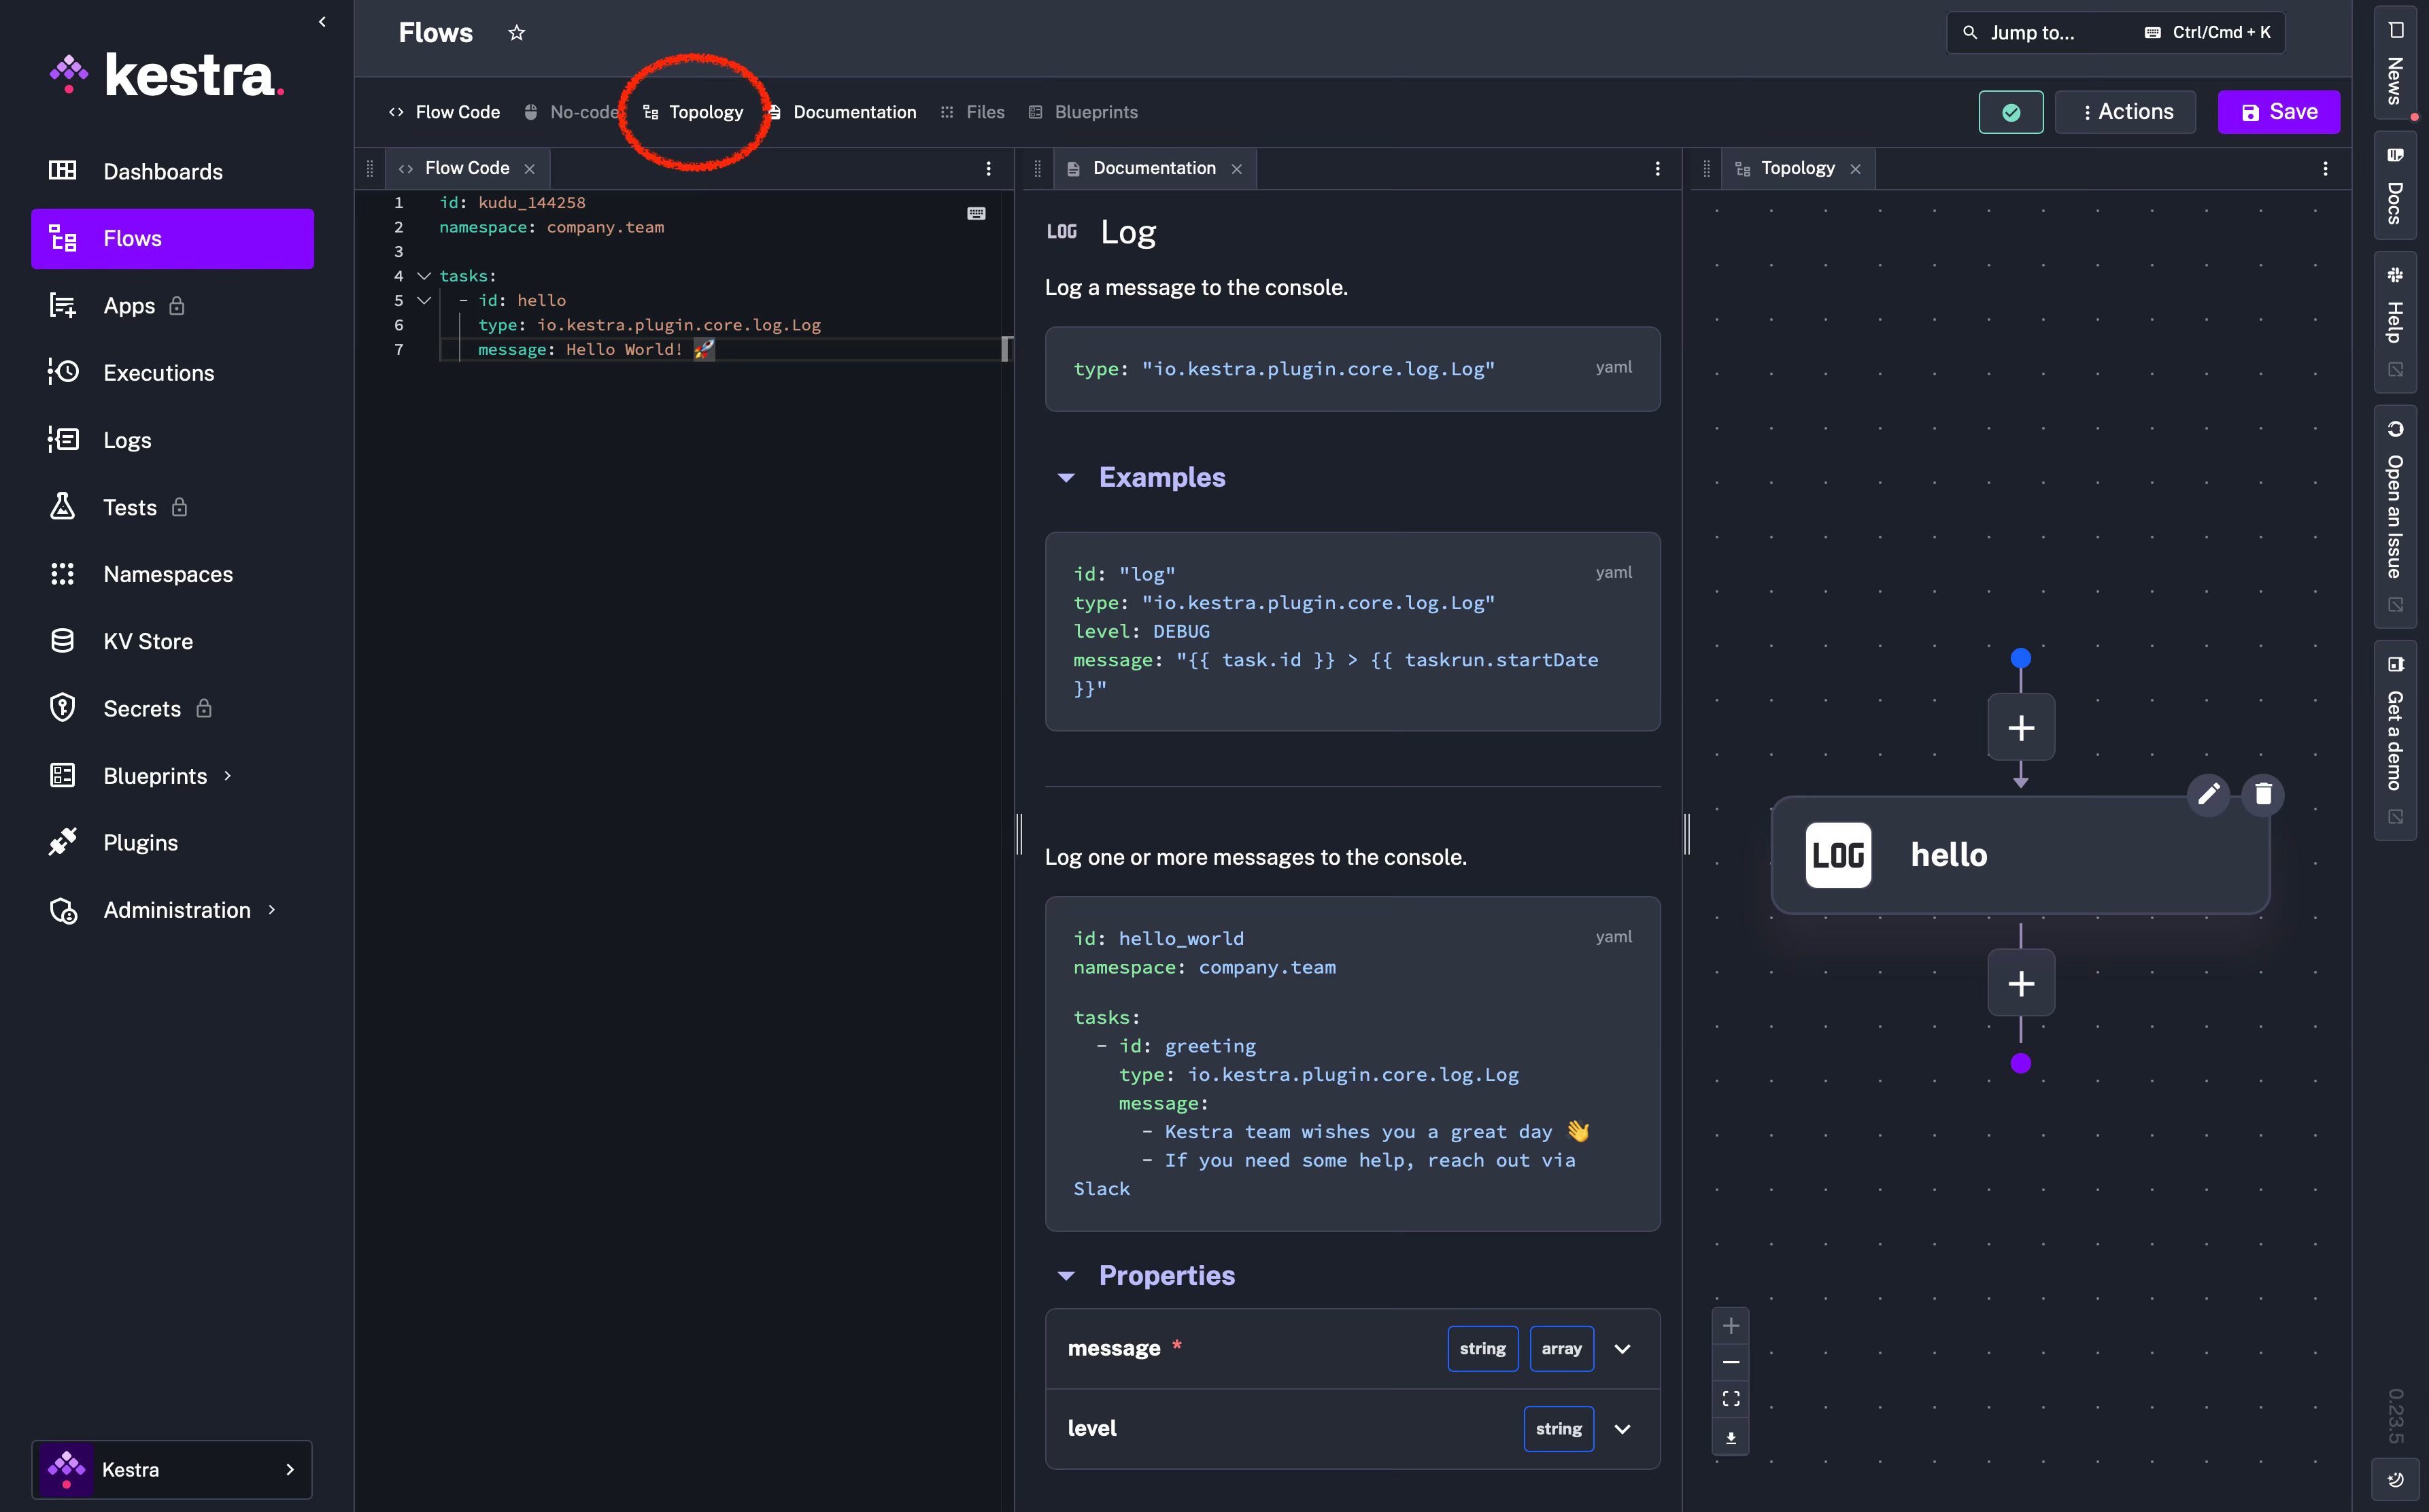Click the green flow validation check button
Screen dimensions: 2429x1512
pyautogui.click(x=2010, y=112)
